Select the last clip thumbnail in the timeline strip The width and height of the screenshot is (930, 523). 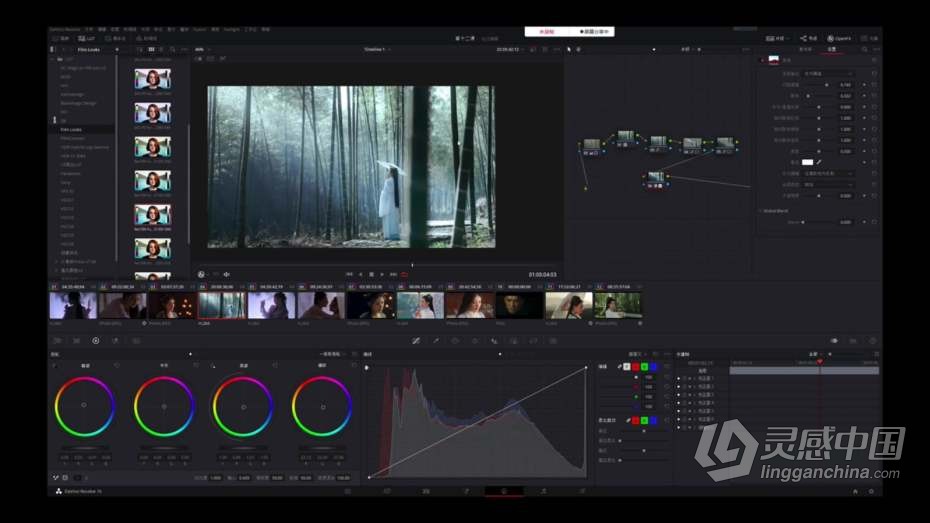[x=617, y=306]
